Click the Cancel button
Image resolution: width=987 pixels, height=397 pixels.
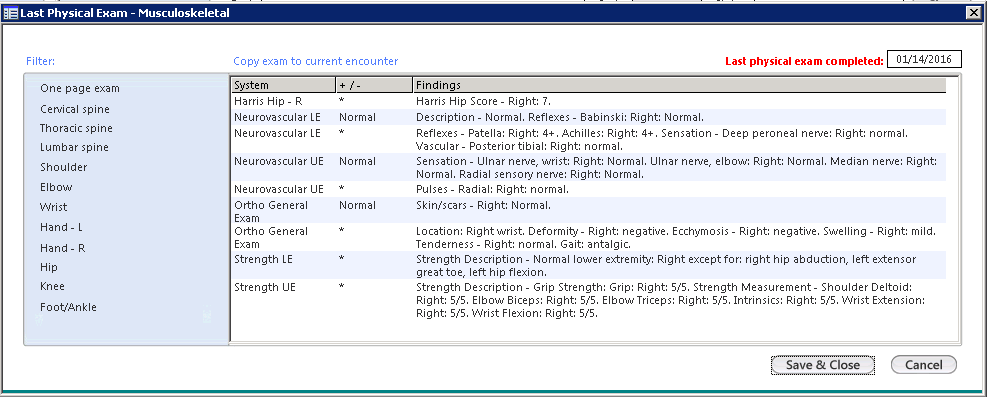pos(923,365)
